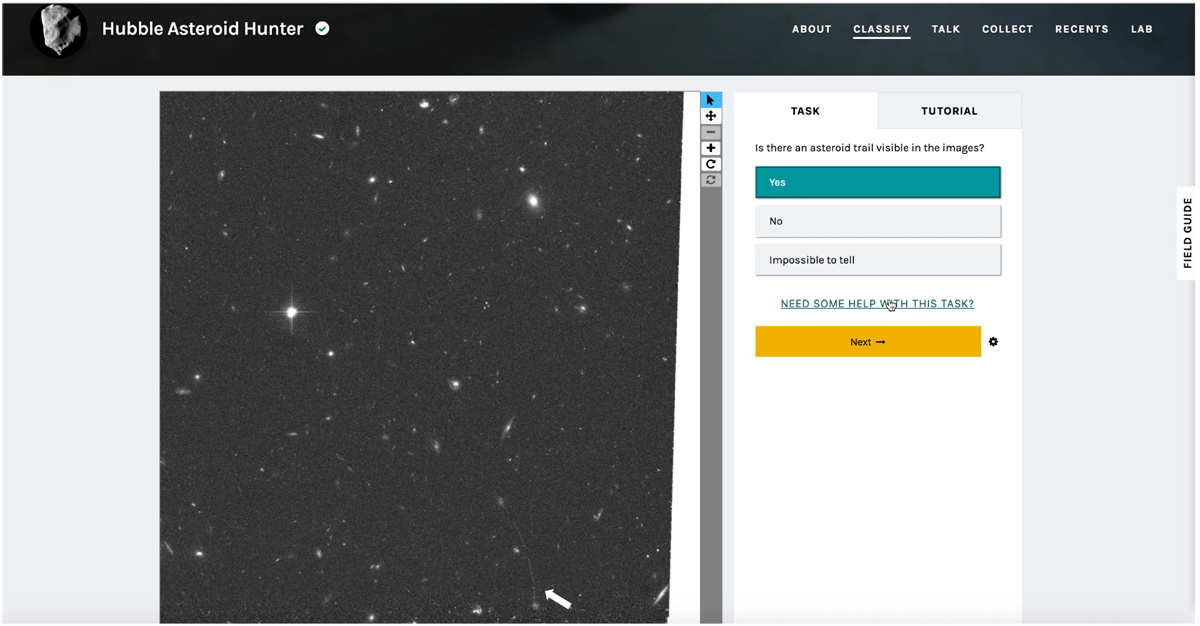Select the No answer option

877,221
